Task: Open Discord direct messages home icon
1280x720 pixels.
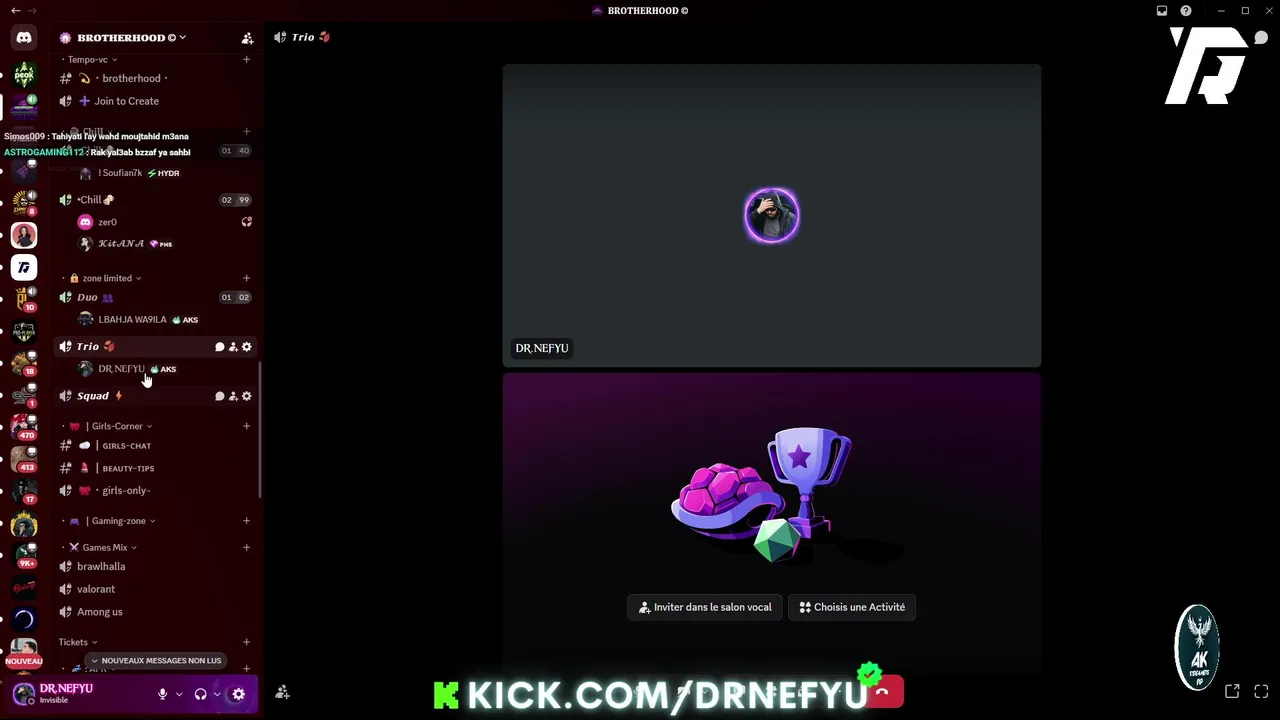Action: [x=24, y=37]
